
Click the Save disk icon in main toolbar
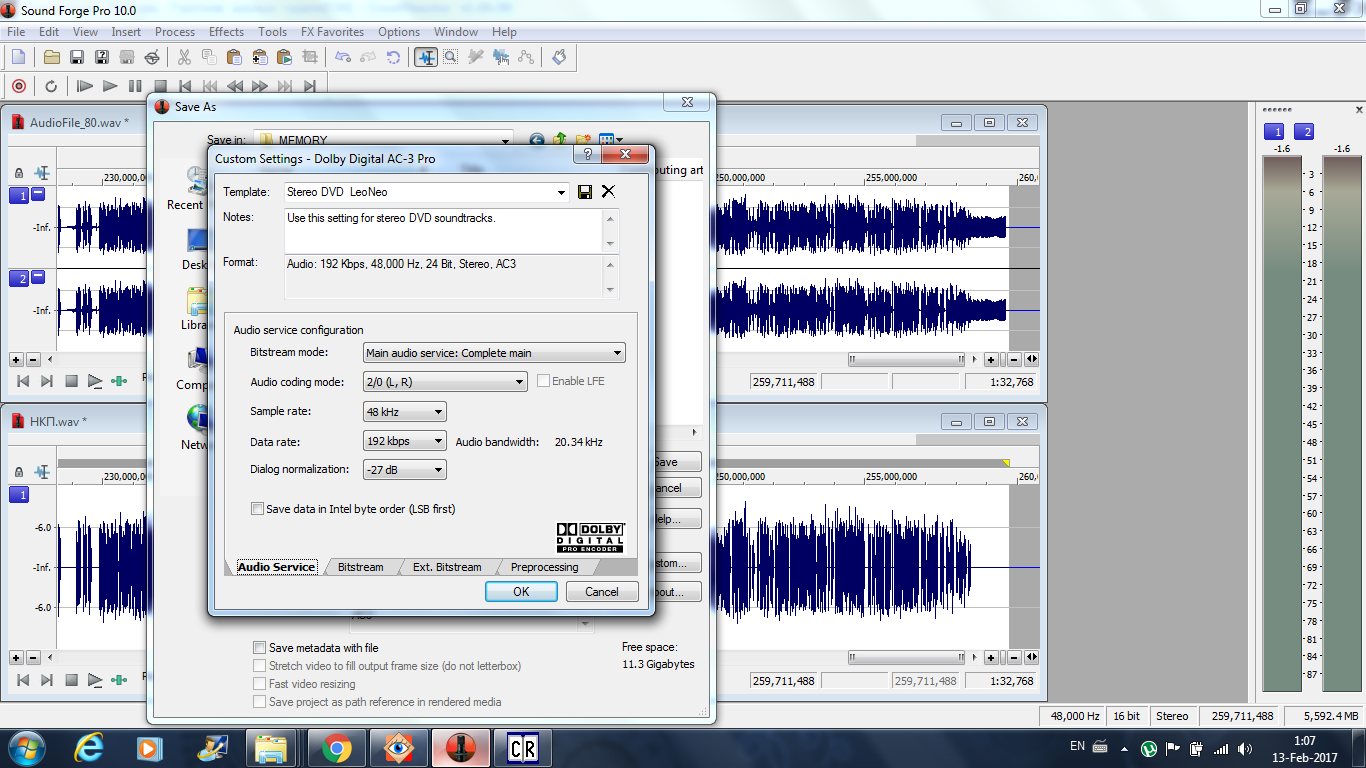pos(76,57)
